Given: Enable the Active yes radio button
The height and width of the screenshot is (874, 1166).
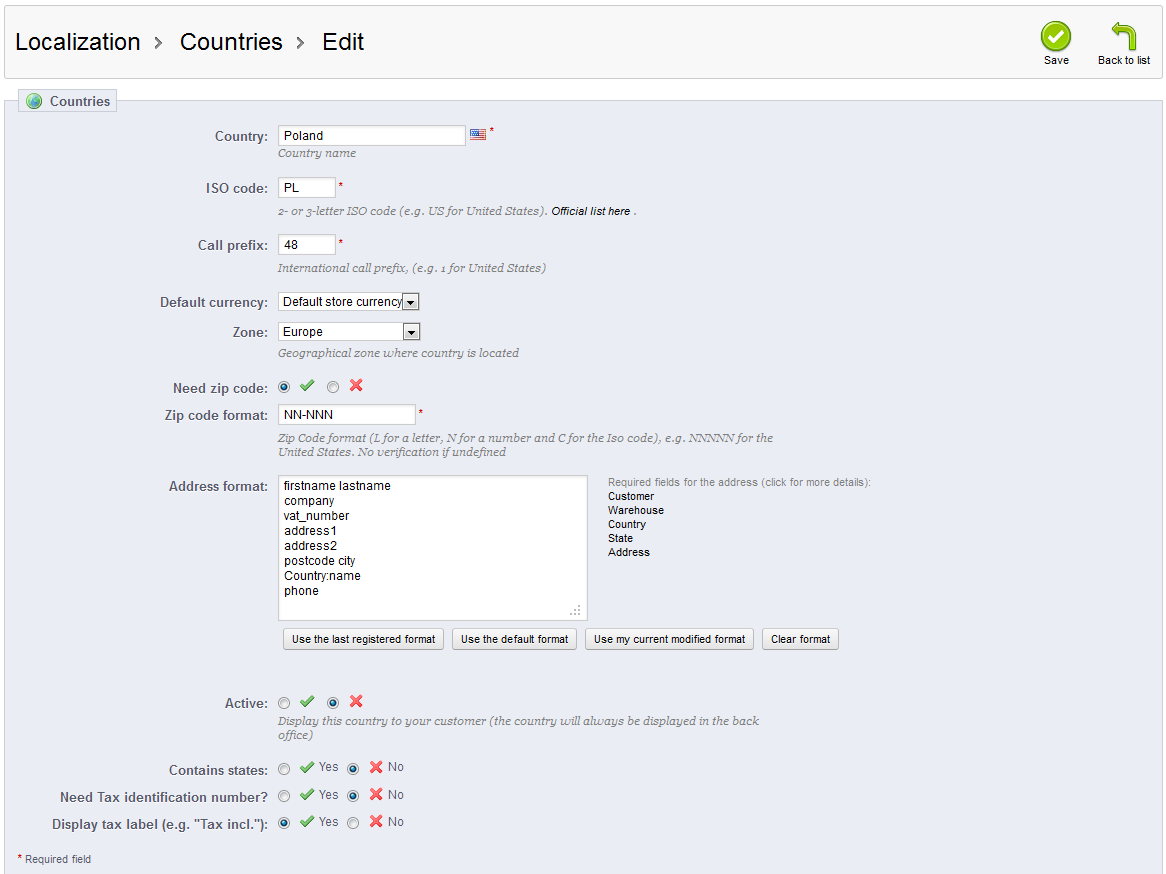Looking at the screenshot, I should click(284, 703).
